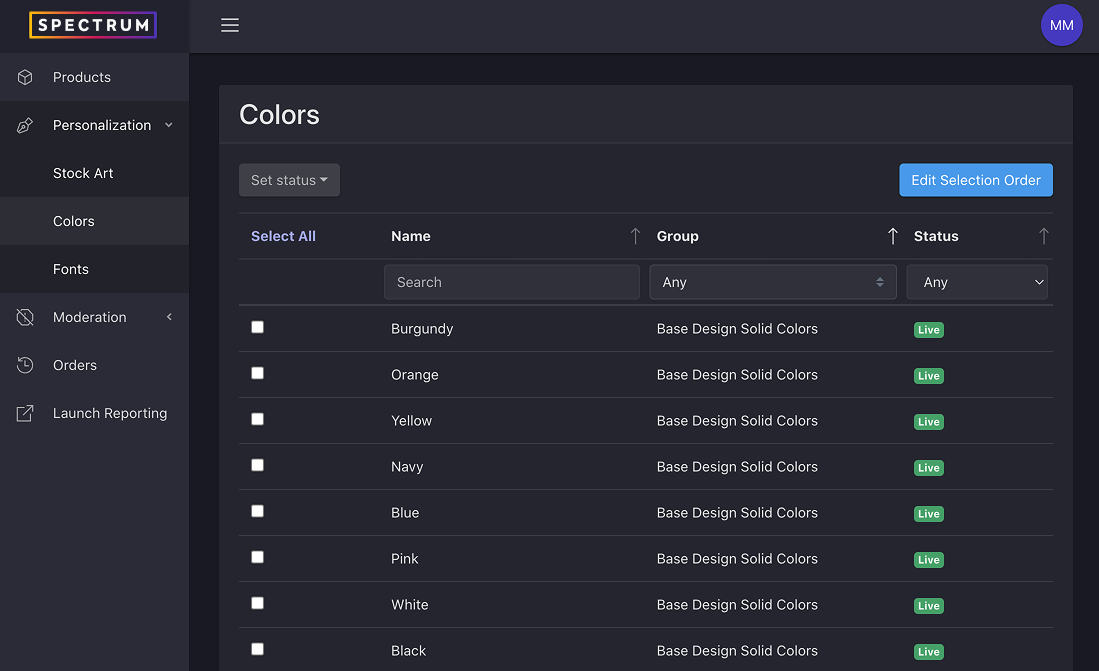Viewport: 1099px width, 671px height.
Task: Open Orders in the sidebar
Action: point(95,365)
